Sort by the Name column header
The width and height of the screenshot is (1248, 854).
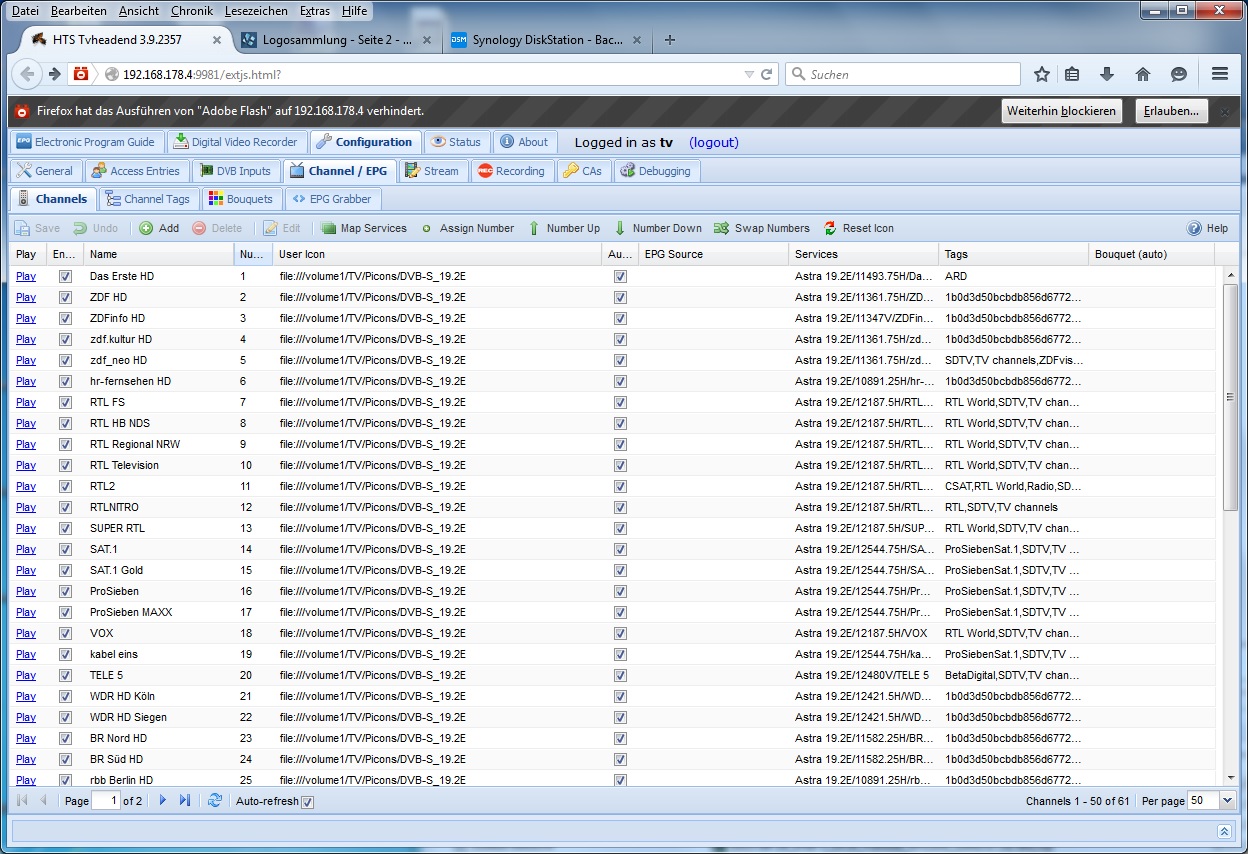pos(159,254)
